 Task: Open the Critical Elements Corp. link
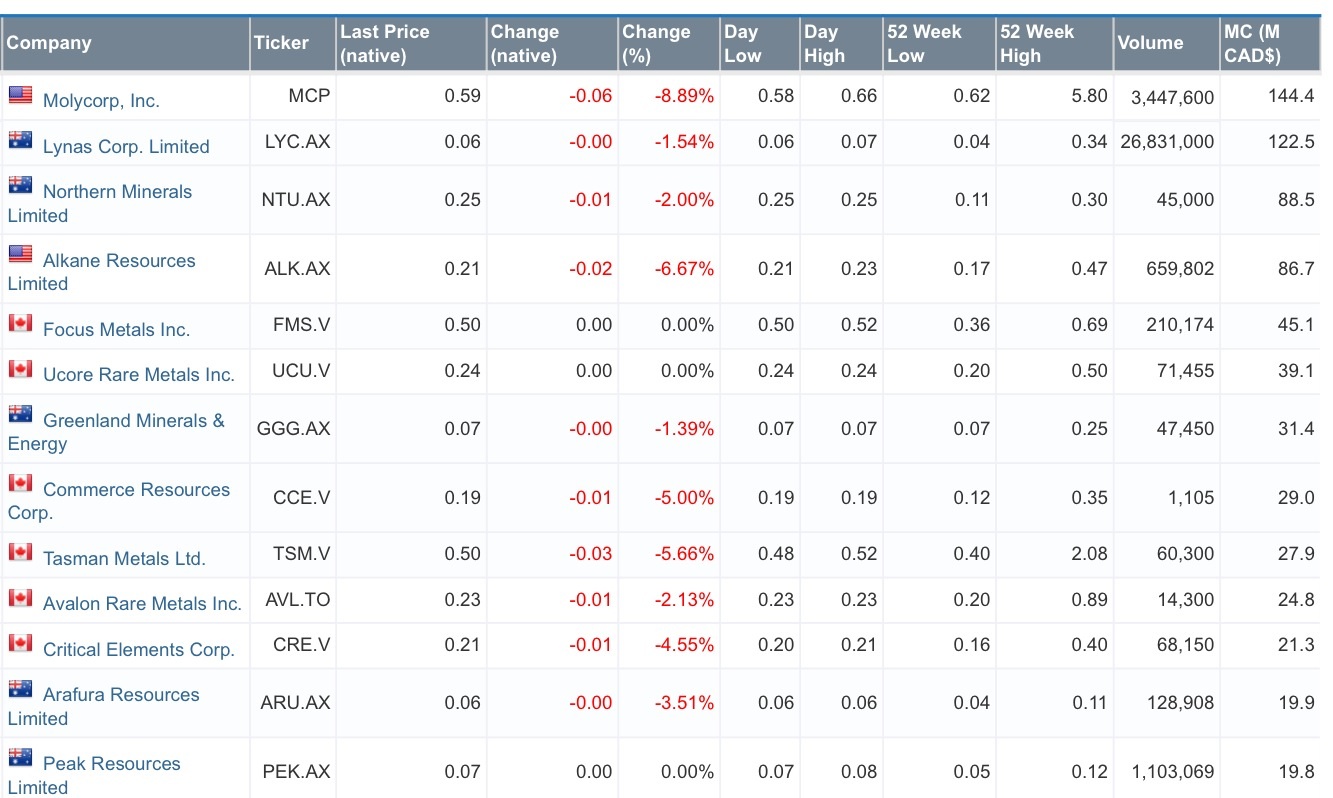coord(139,650)
